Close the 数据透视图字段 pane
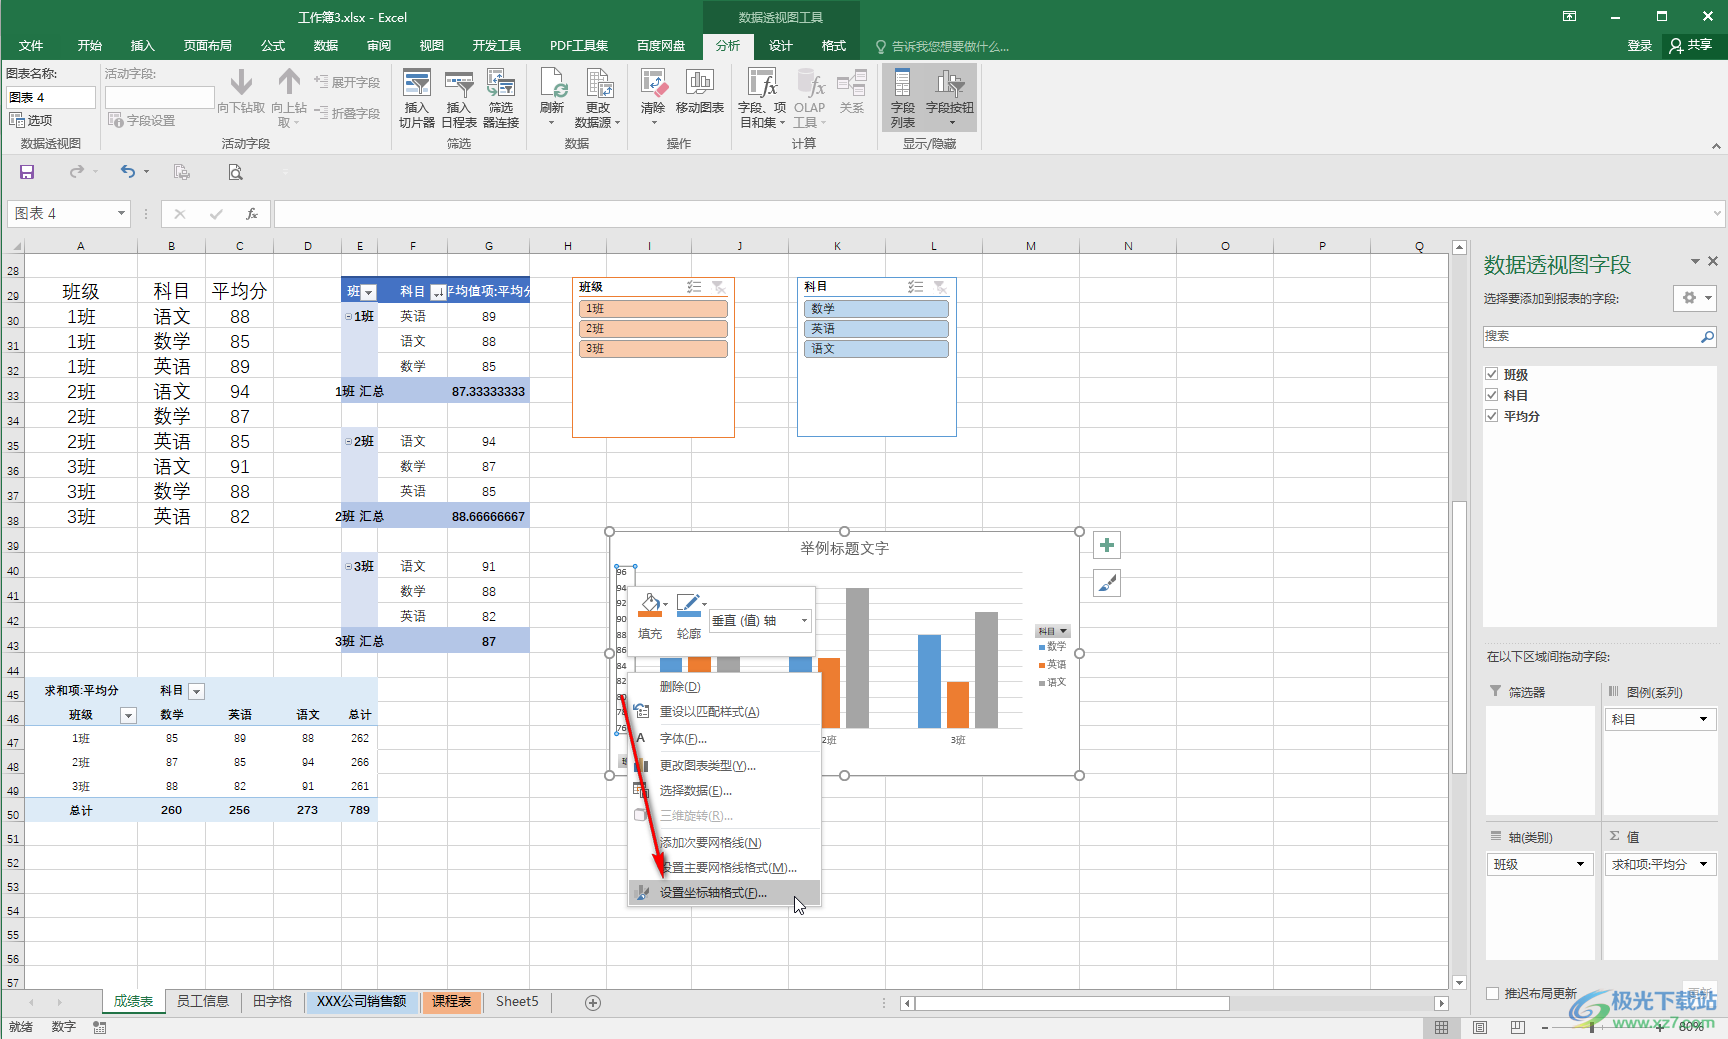Image resolution: width=1728 pixels, height=1039 pixels. pos(1713,261)
